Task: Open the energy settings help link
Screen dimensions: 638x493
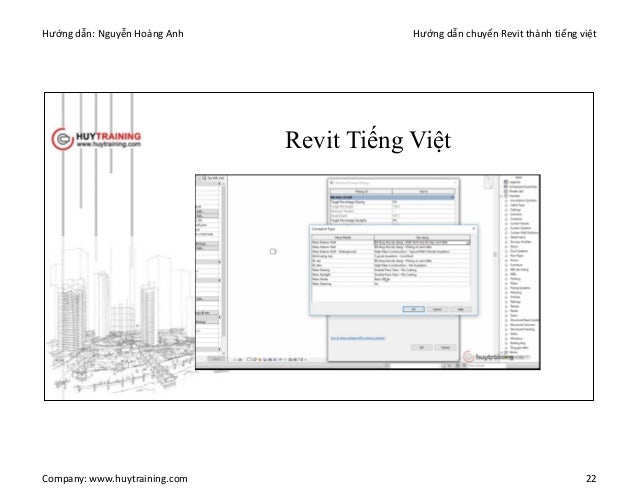Action: coord(358,338)
